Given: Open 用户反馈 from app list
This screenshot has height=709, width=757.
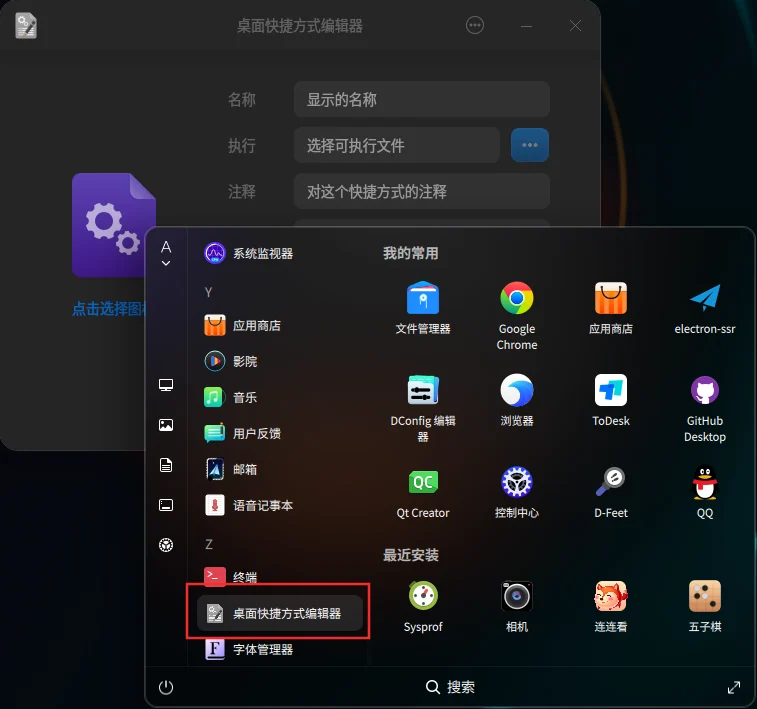Looking at the screenshot, I should [x=280, y=433].
